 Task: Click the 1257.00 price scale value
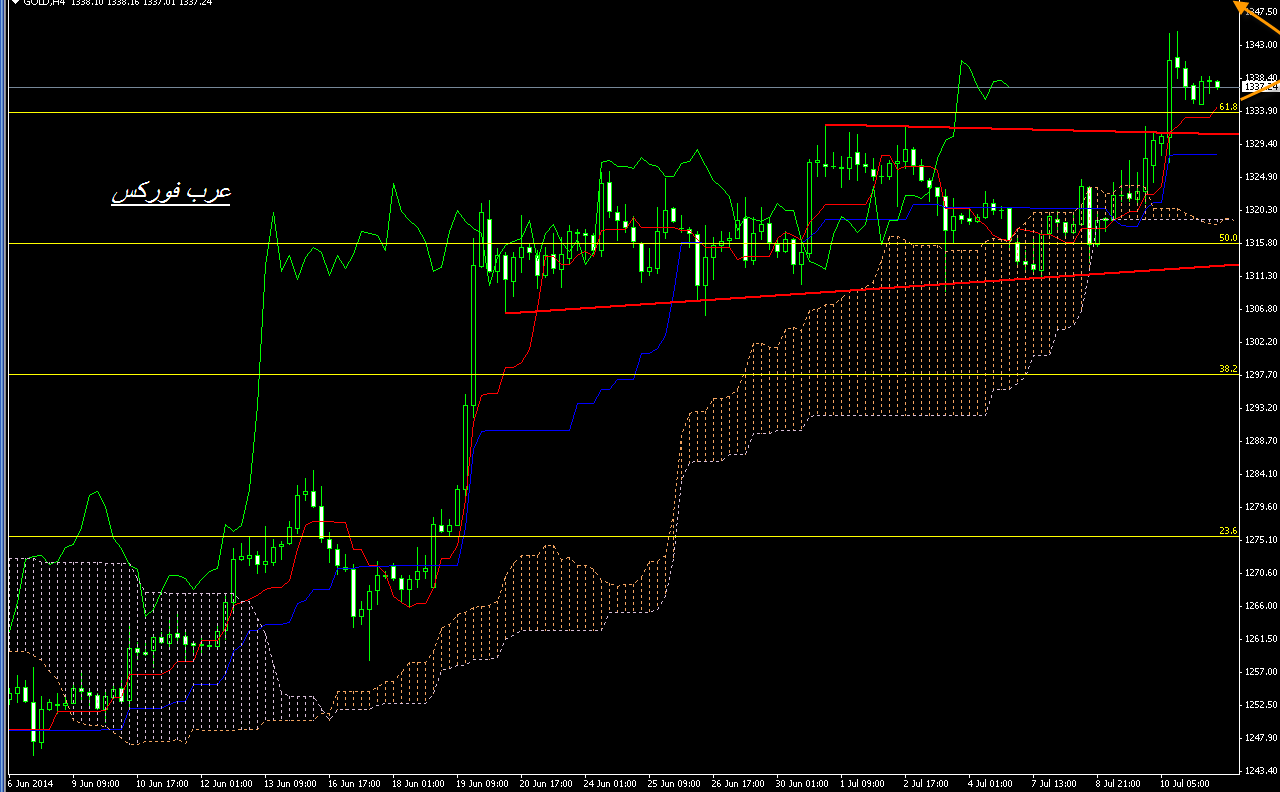(x=1260, y=671)
